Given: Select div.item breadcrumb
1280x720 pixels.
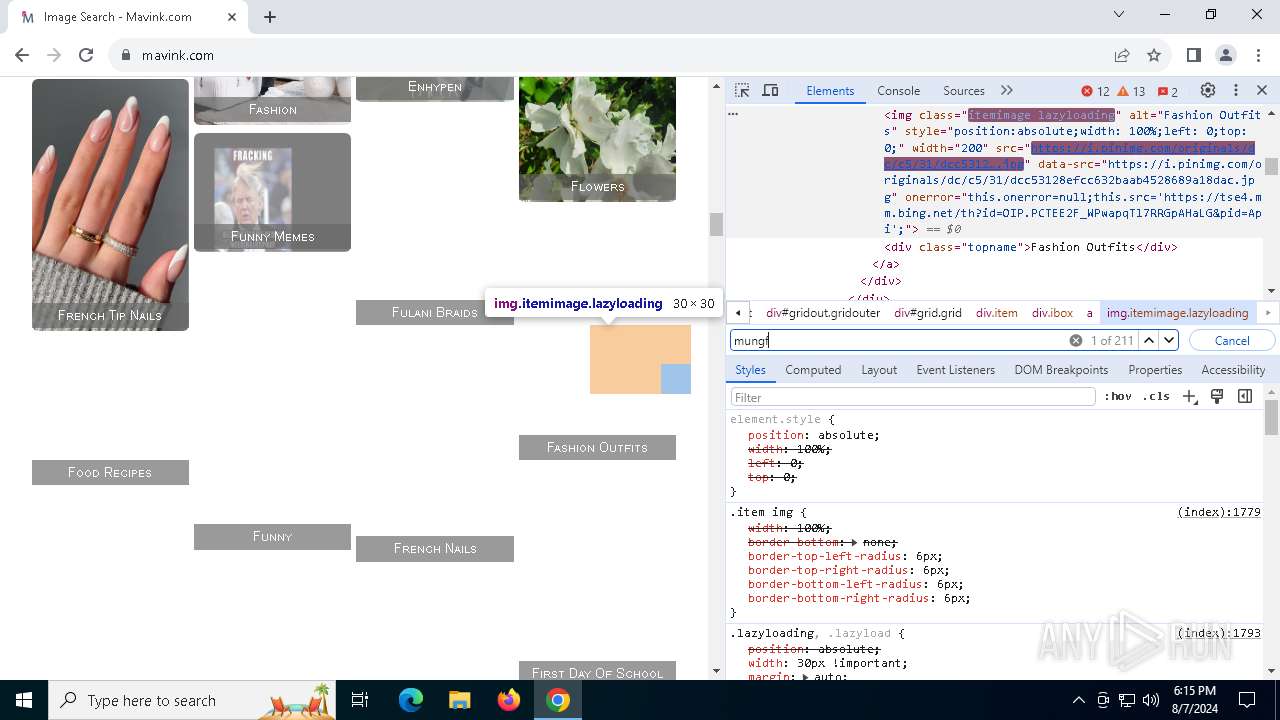Looking at the screenshot, I should pyautogui.click(x=996, y=313).
